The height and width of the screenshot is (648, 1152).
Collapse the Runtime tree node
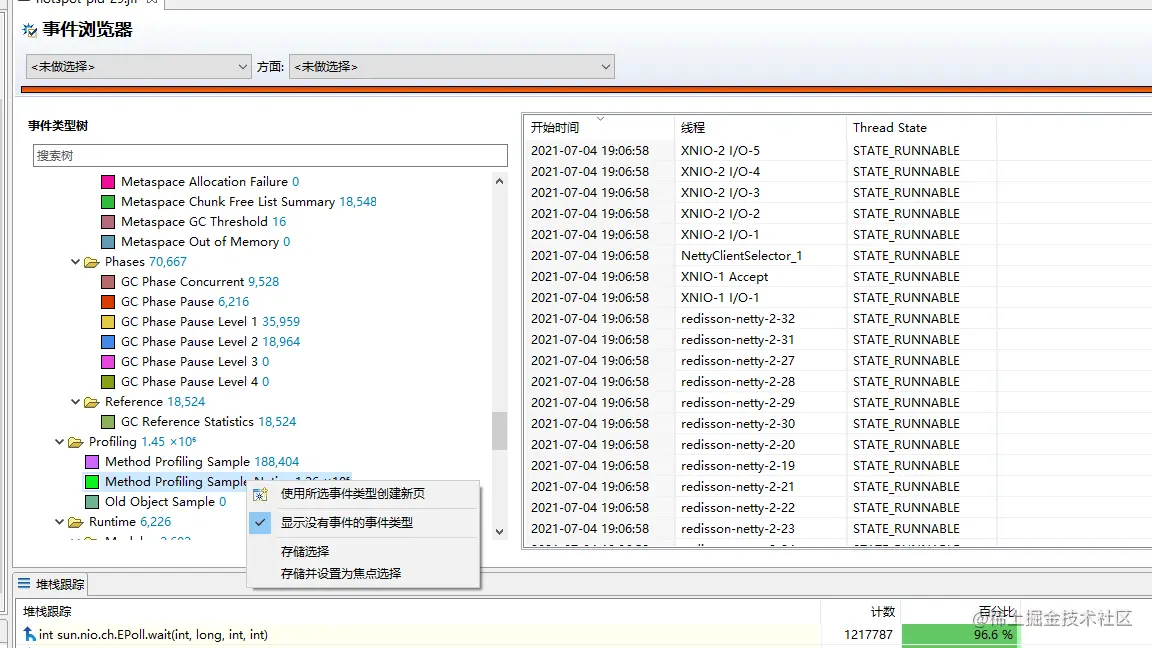point(59,522)
